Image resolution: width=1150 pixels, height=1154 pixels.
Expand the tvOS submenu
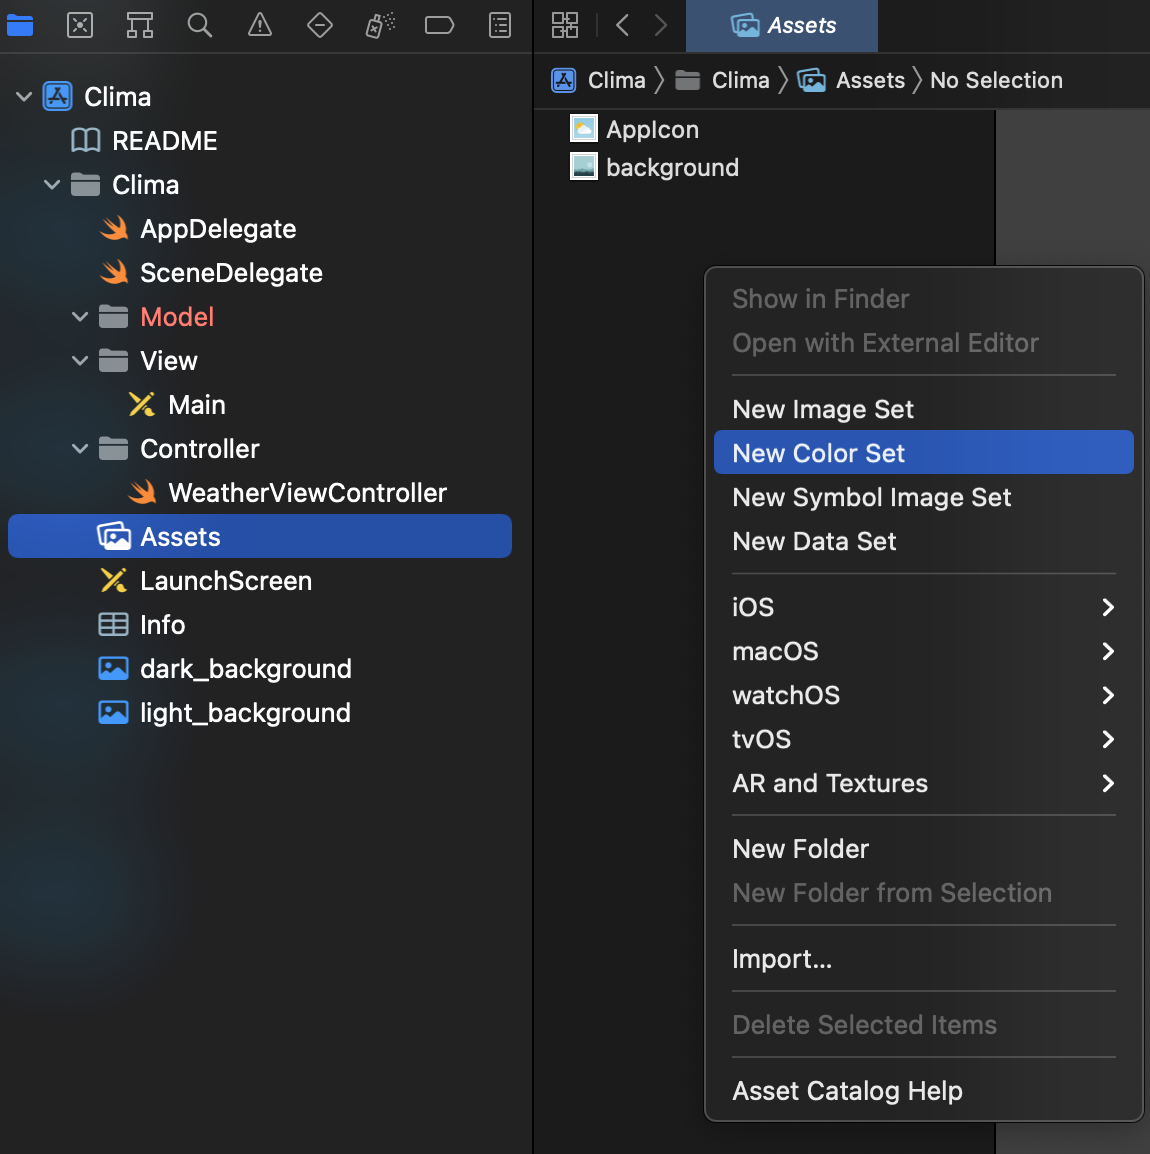[x=923, y=739]
